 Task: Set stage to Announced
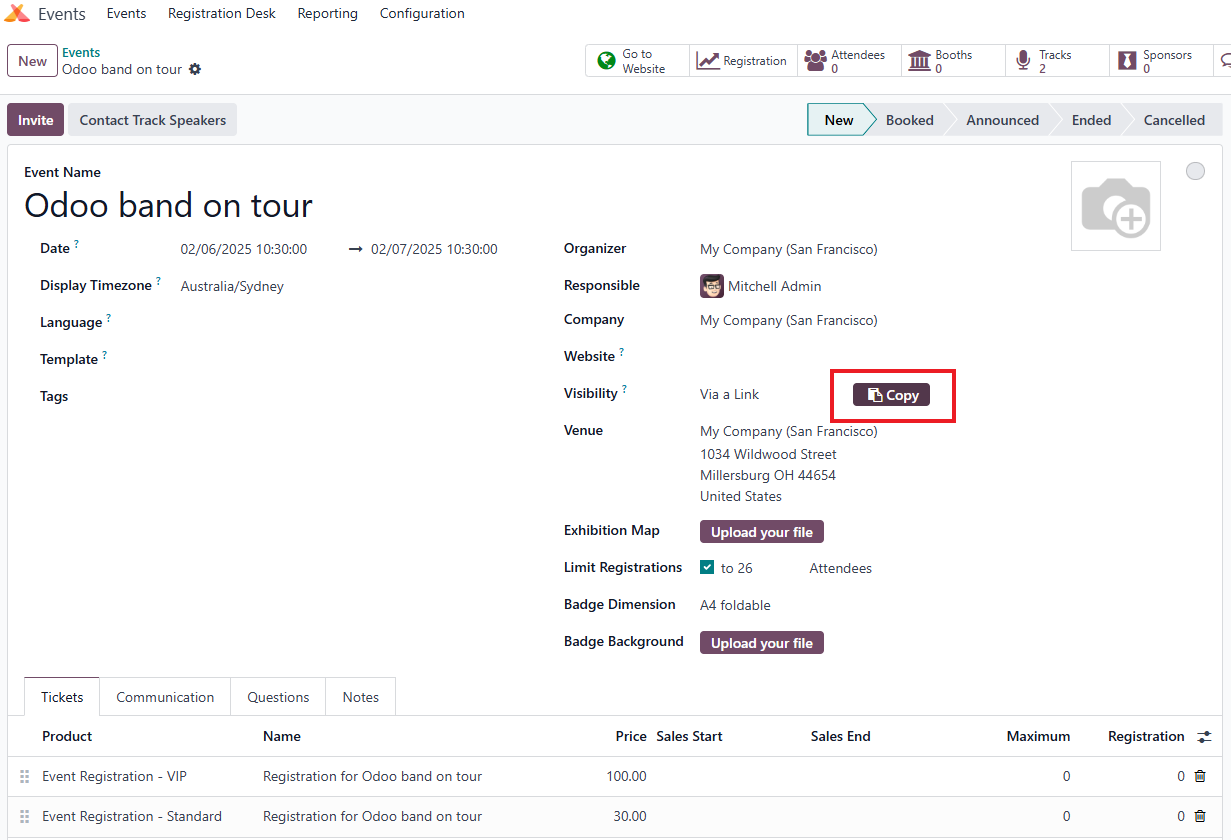pyautogui.click(x=1002, y=120)
